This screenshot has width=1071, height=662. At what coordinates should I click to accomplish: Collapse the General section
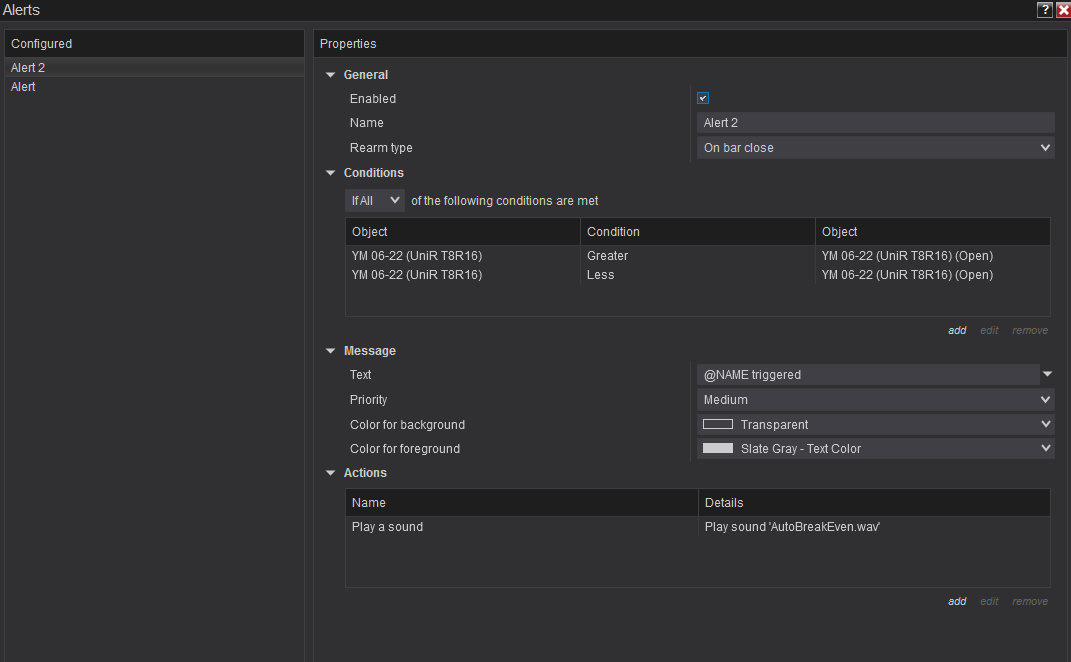point(331,75)
